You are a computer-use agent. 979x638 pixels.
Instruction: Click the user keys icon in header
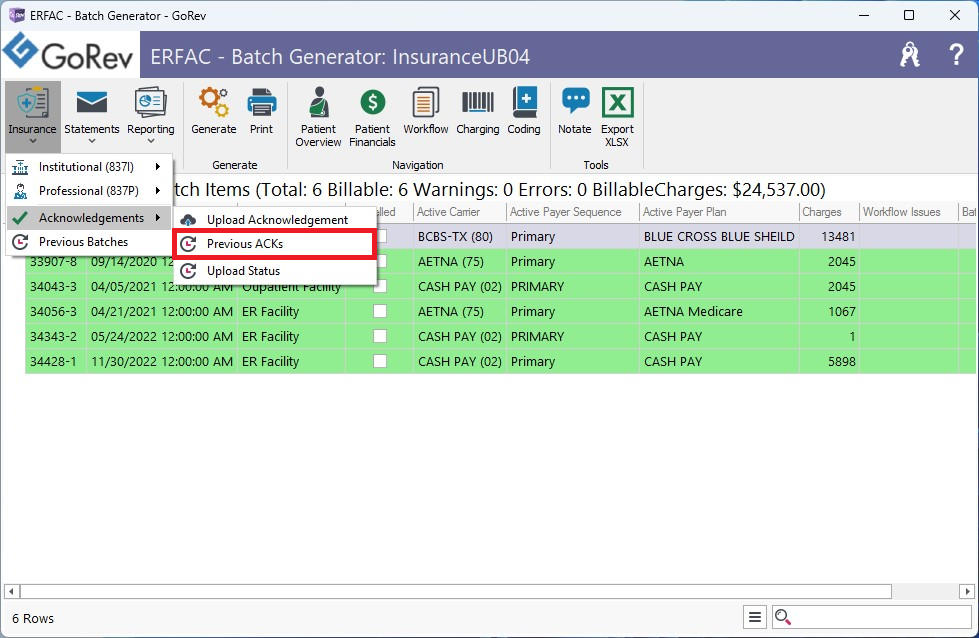pos(910,55)
